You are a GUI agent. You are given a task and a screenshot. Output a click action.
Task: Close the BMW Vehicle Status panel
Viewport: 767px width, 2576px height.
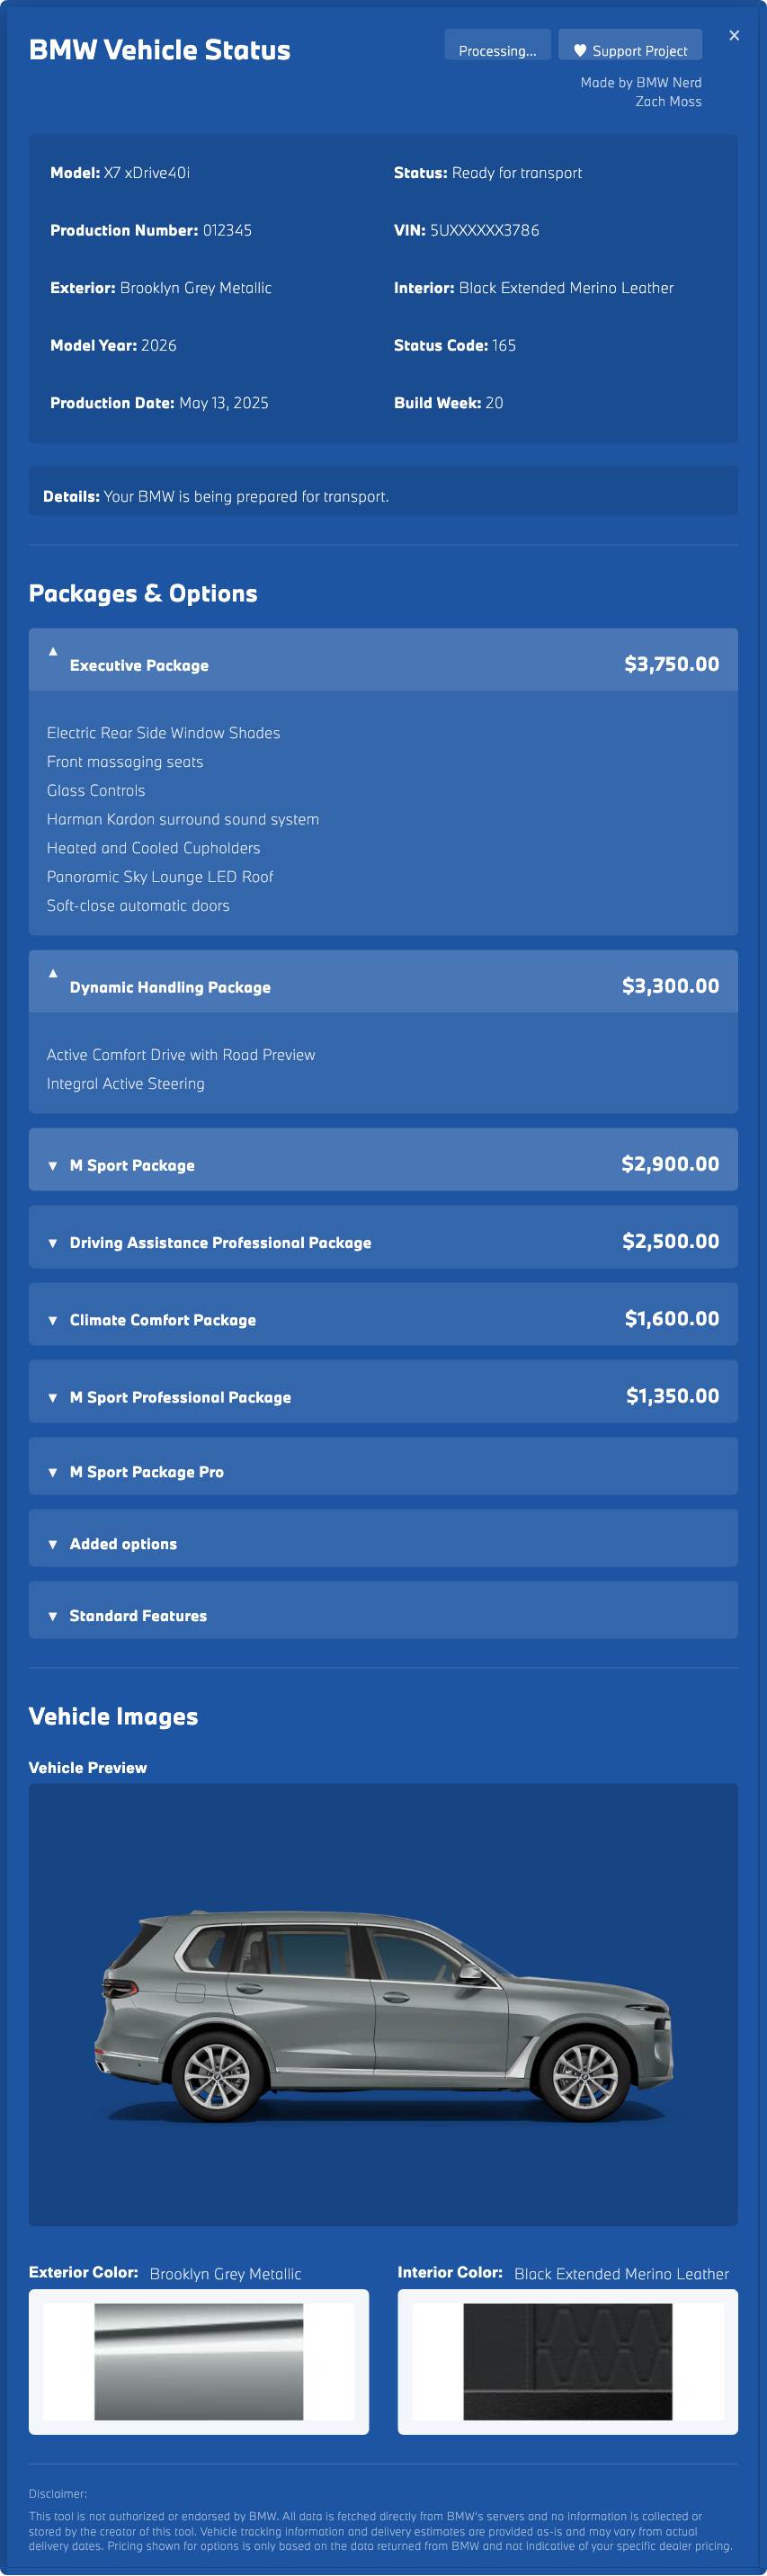click(734, 36)
